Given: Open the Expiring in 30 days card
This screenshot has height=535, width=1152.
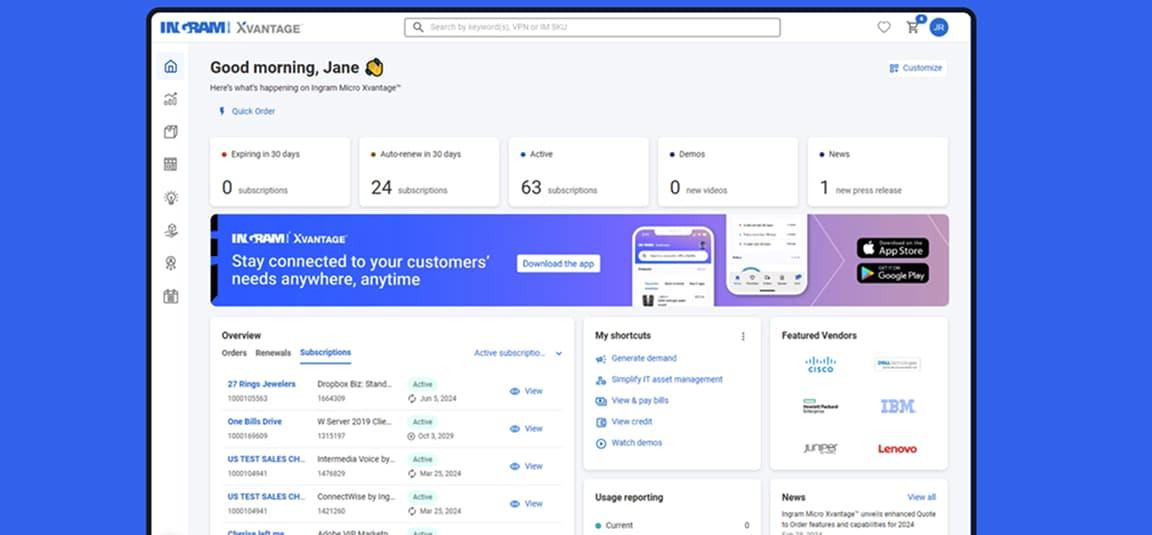Looking at the screenshot, I should pos(280,172).
